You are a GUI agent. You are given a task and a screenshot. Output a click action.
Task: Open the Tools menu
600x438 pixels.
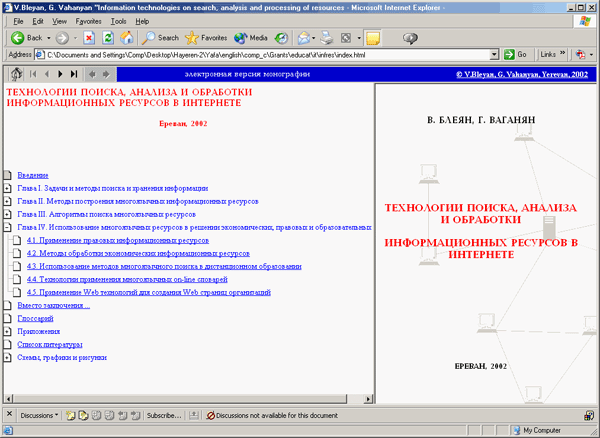click(118, 20)
